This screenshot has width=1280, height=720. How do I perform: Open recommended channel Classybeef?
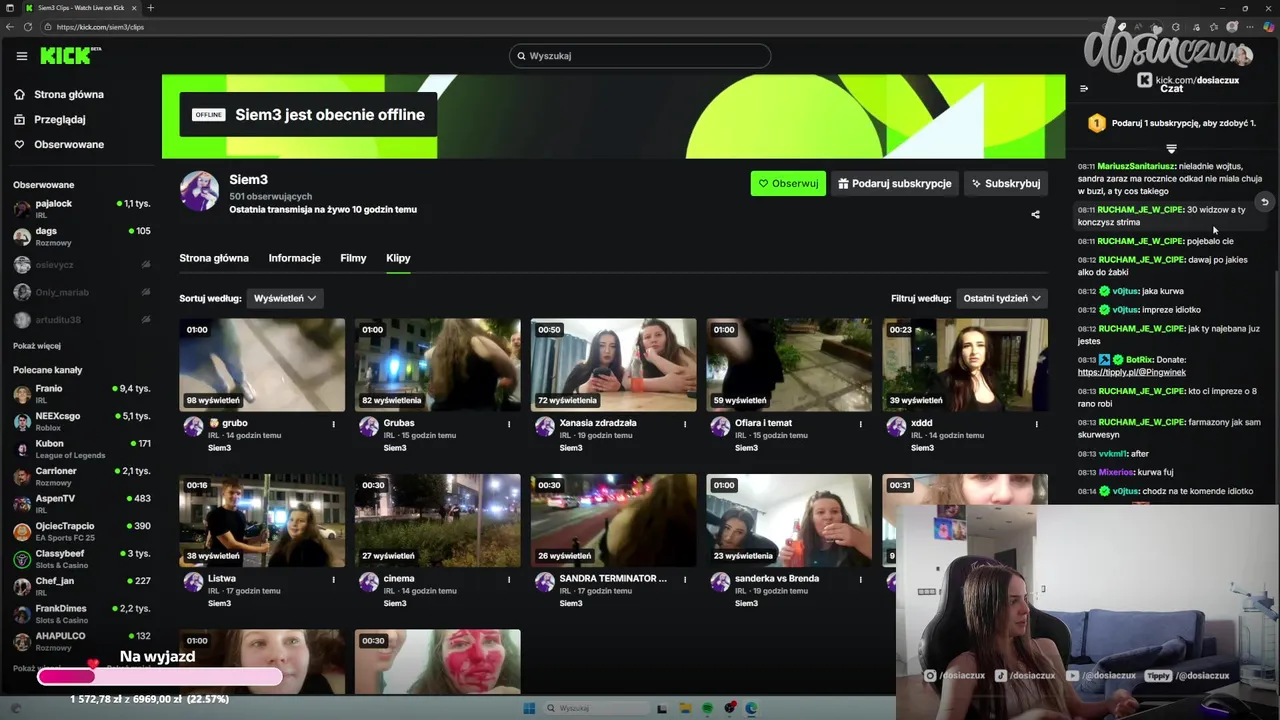pyautogui.click(x=81, y=558)
